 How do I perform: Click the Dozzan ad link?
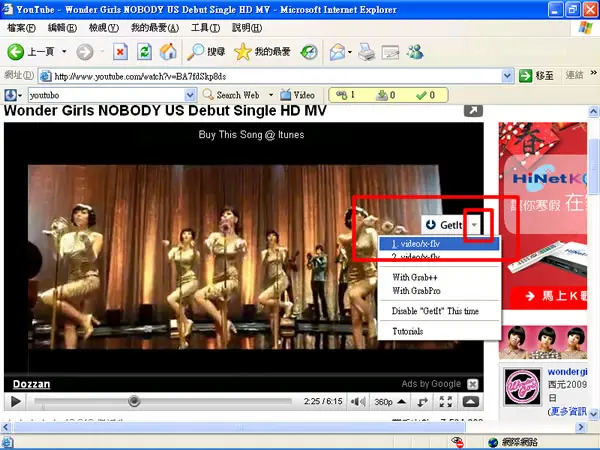click(x=31, y=384)
